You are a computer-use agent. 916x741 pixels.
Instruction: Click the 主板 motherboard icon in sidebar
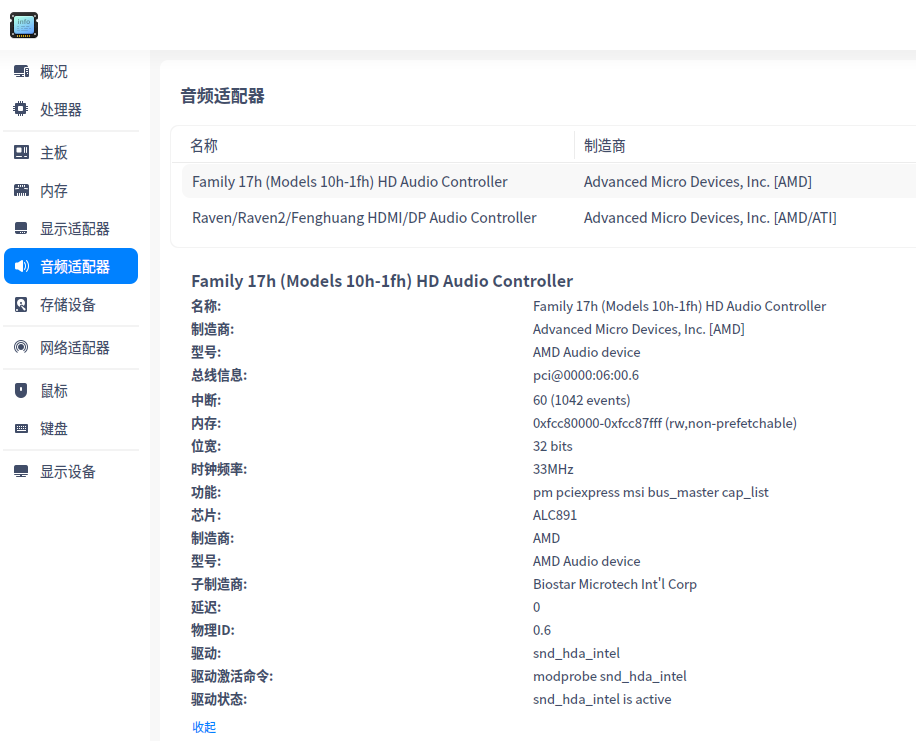[22, 152]
